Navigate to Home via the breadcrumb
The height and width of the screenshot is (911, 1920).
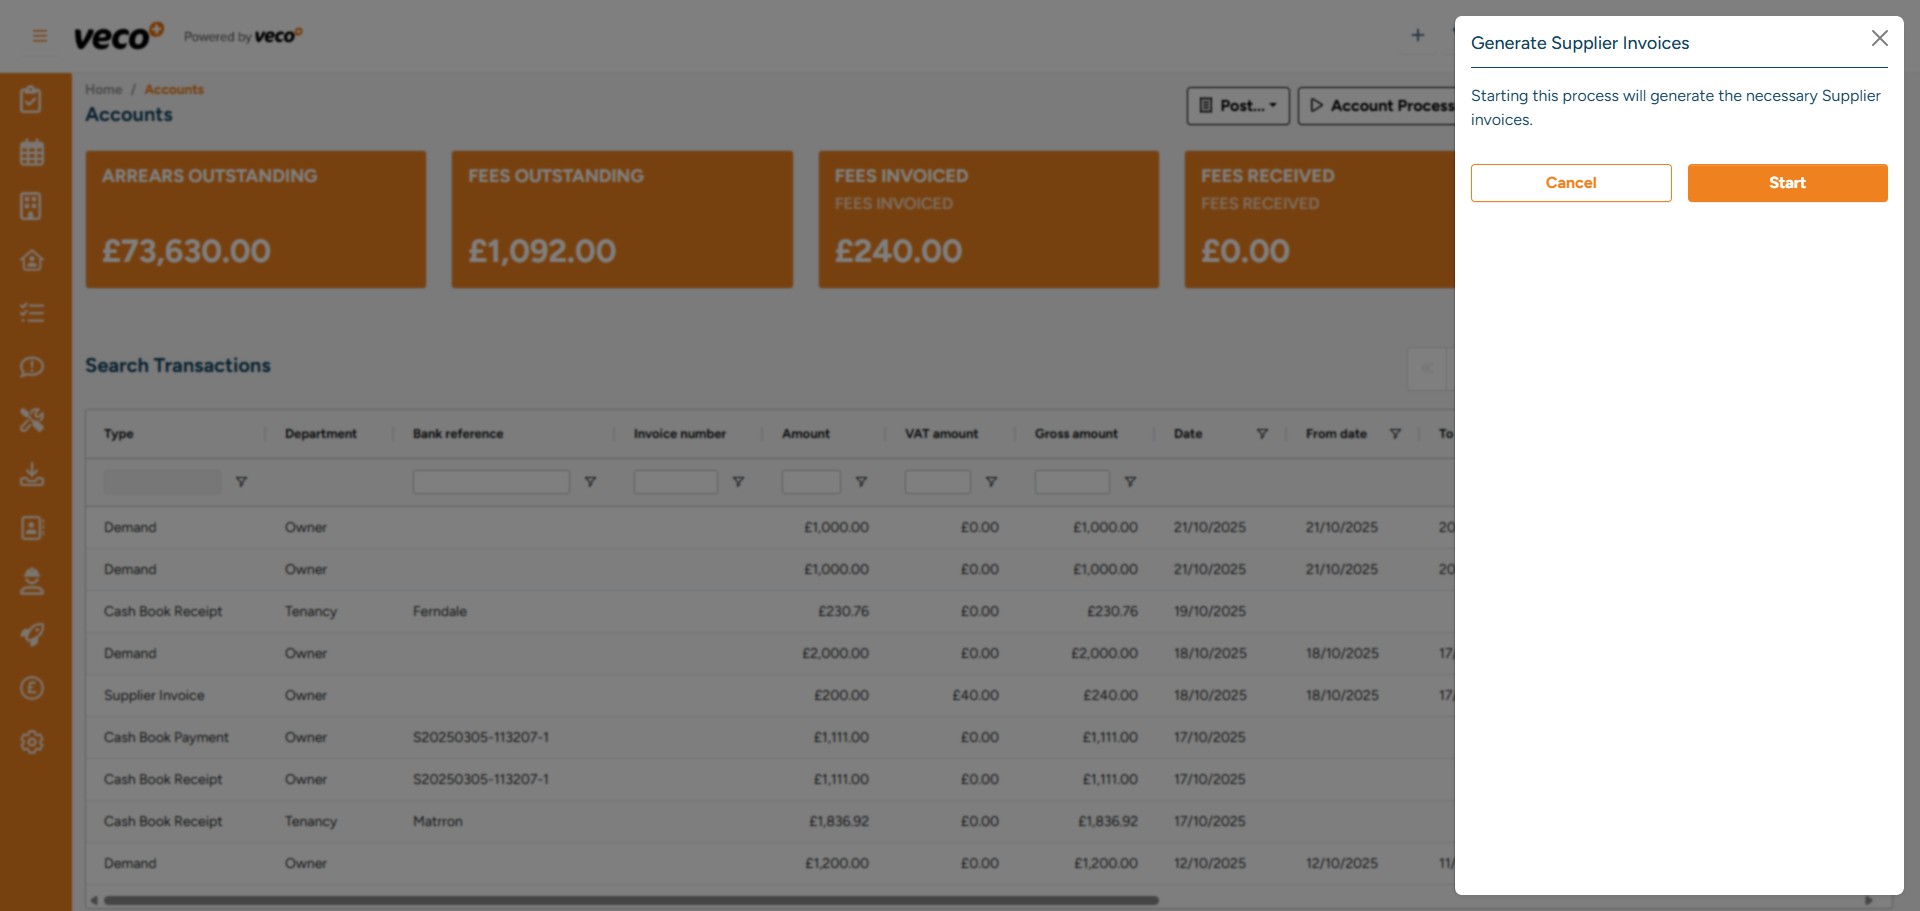pyautogui.click(x=103, y=89)
